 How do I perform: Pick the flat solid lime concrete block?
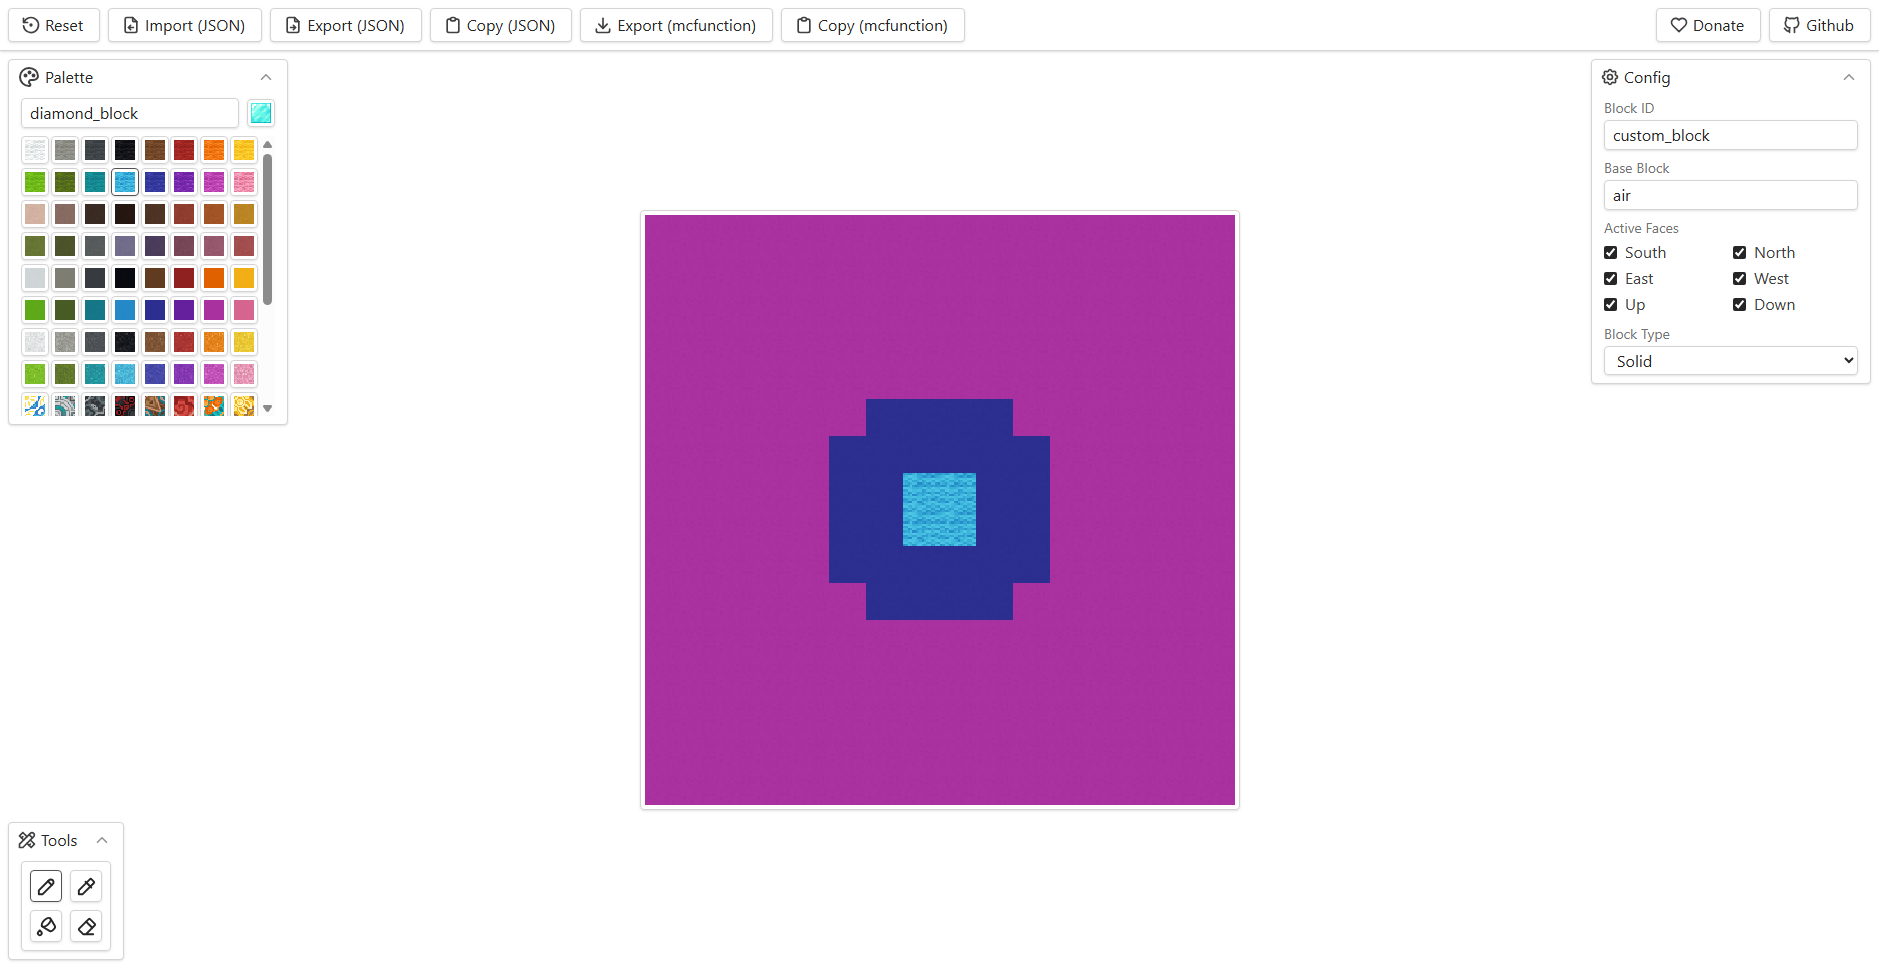click(35, 309)
